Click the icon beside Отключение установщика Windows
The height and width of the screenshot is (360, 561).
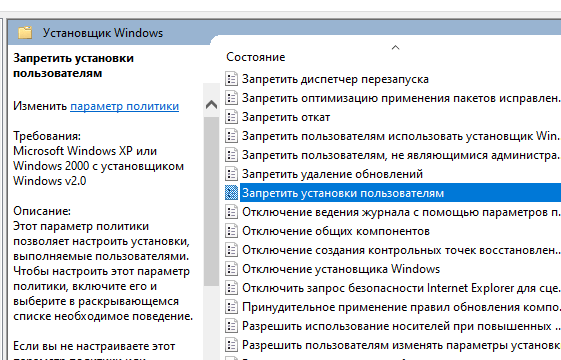pyautogui.click(x=231, y=268)
